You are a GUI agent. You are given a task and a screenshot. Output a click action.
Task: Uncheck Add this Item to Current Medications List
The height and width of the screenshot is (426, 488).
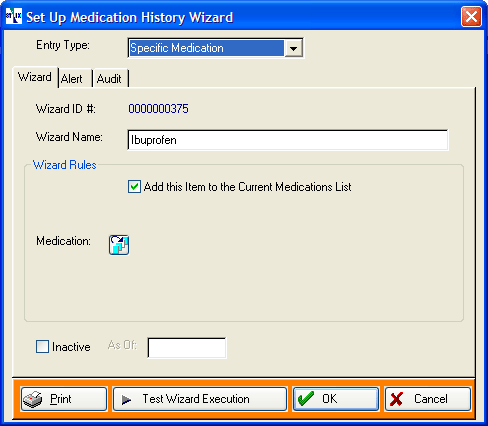click(x=134, y=187)
